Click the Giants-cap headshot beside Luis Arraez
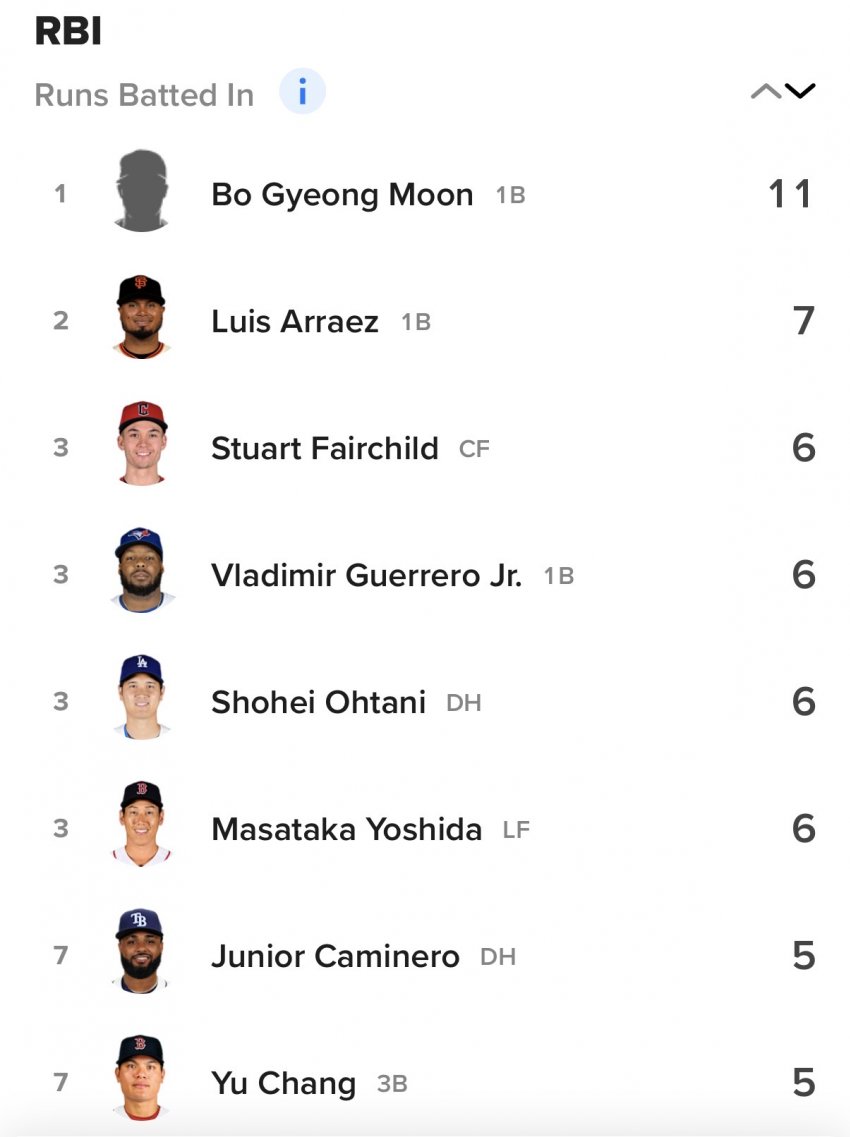 141,318
